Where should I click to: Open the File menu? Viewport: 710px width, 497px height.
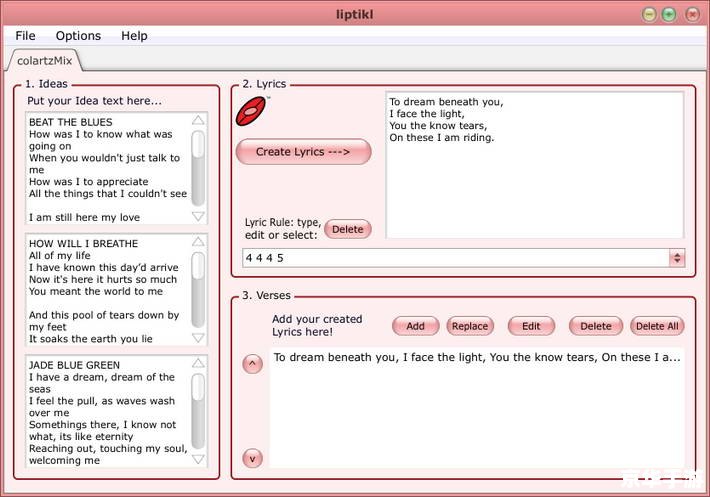(x=25, y=36)
